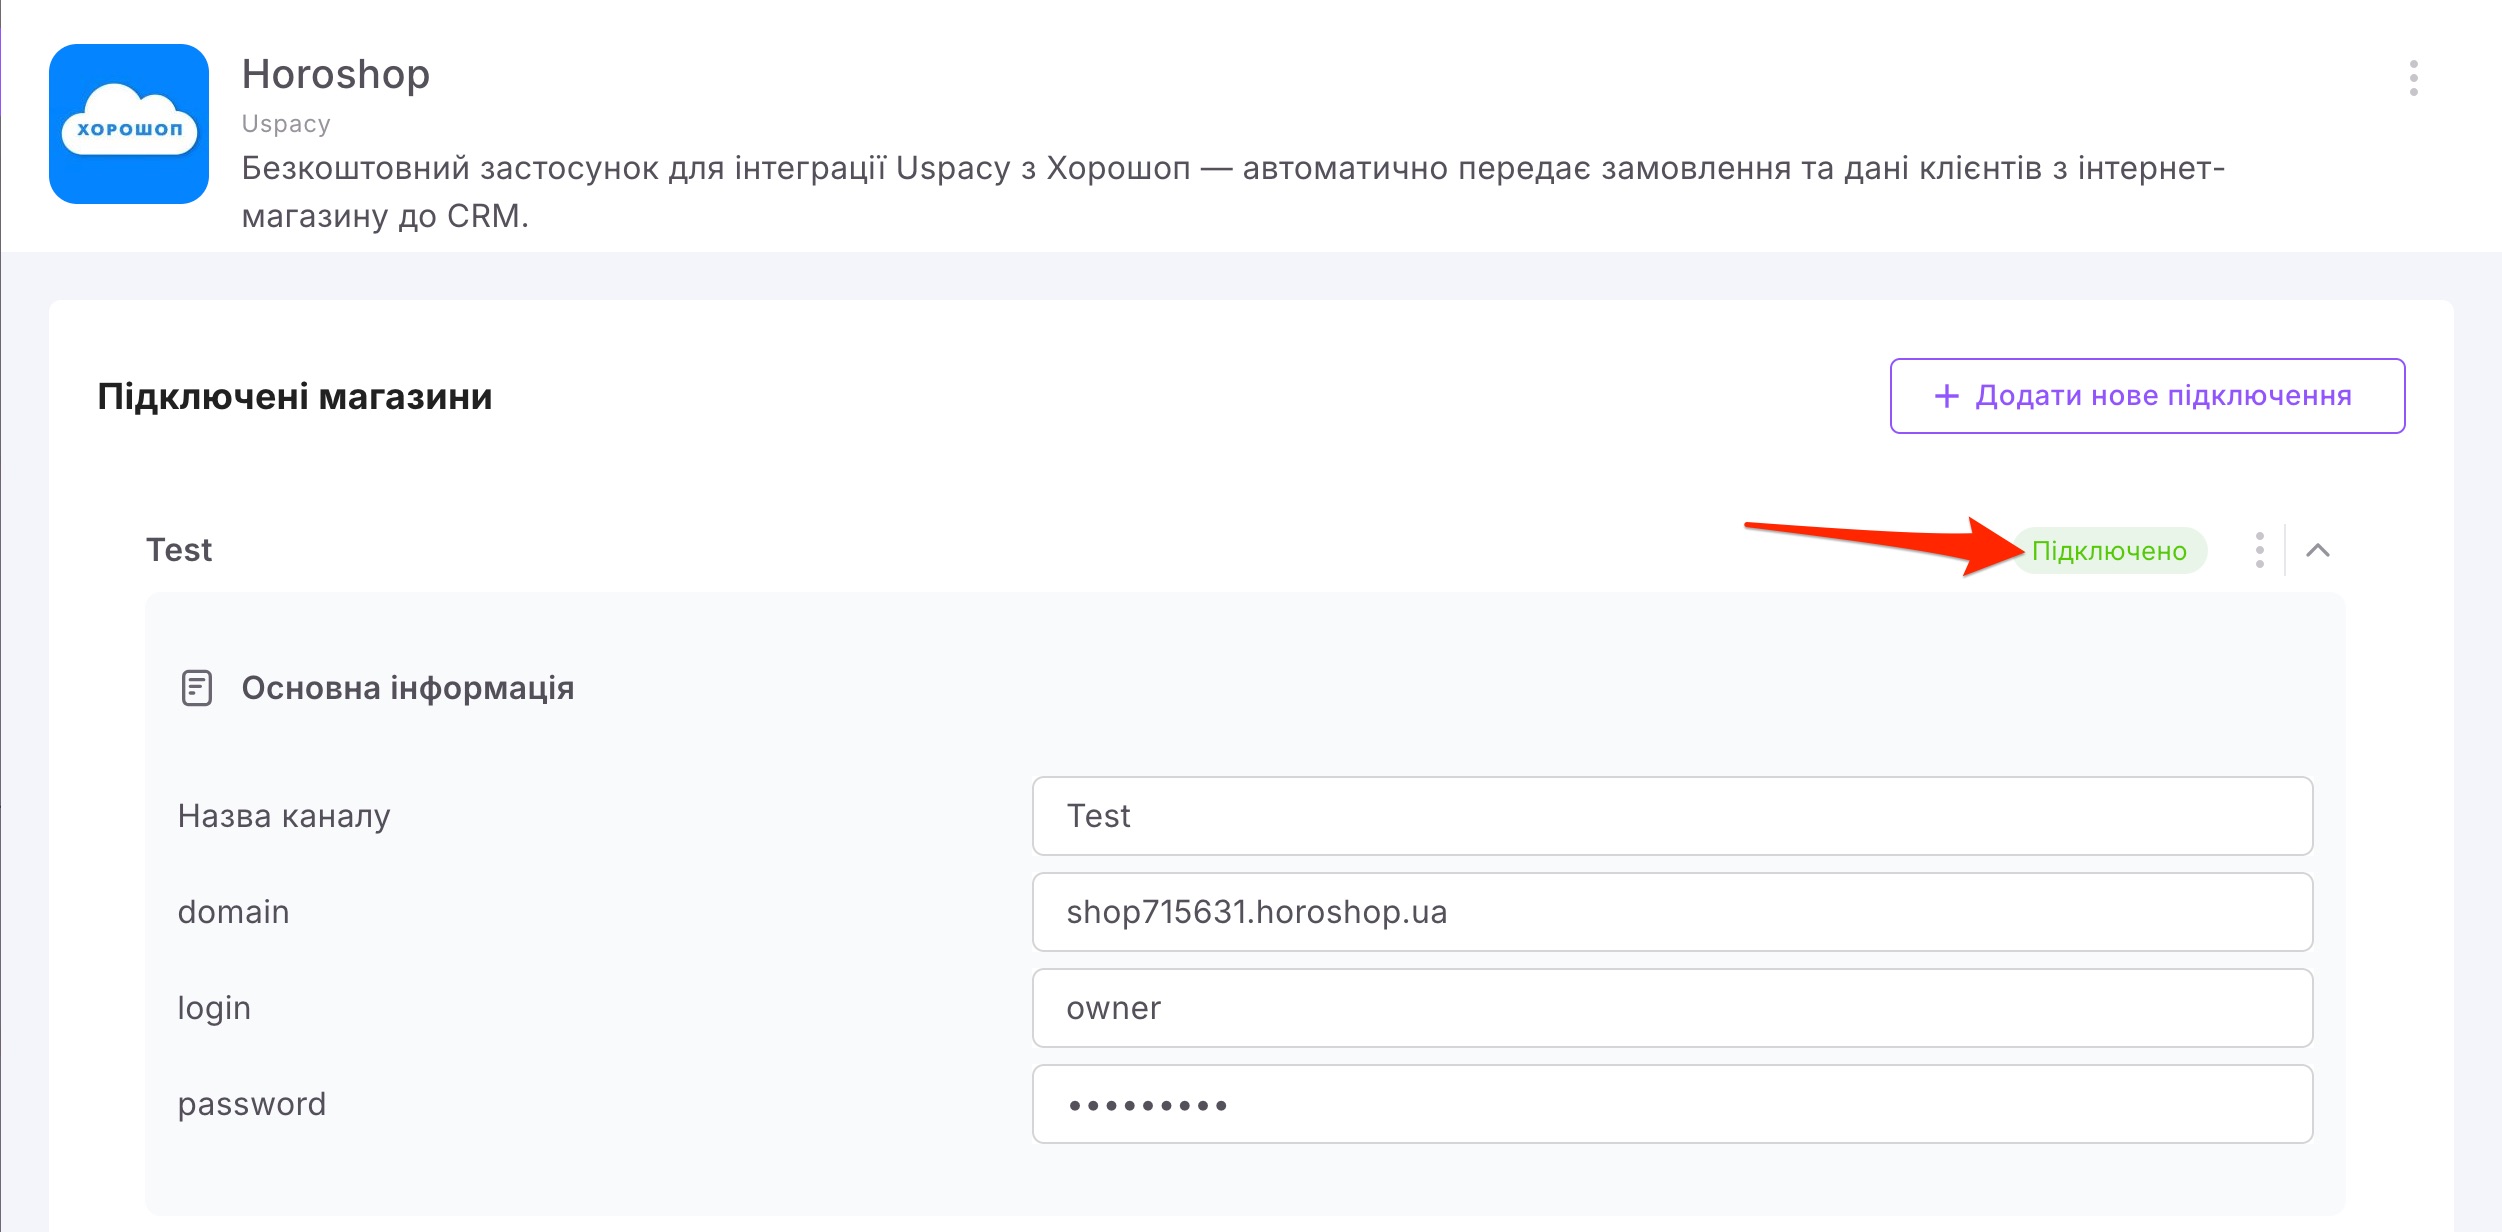The height and width of the screenshot is (1232, 2502).
Task: Click the app description text
Action: (1233, 191)
